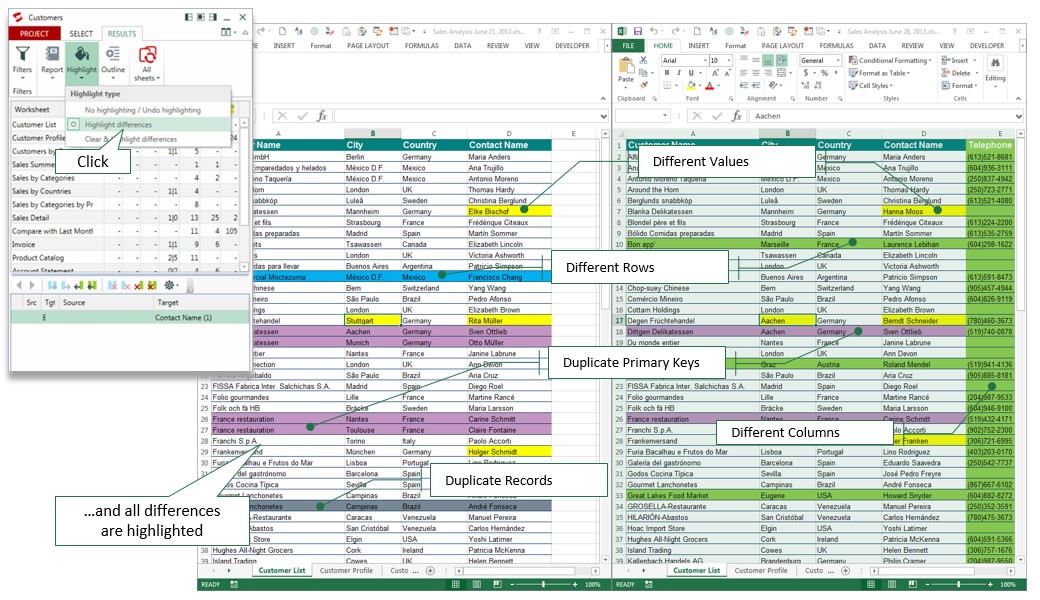Open Cell Styles dropdown
Viewport: 1040px width, 600px height.
click(x=871, y=86)
